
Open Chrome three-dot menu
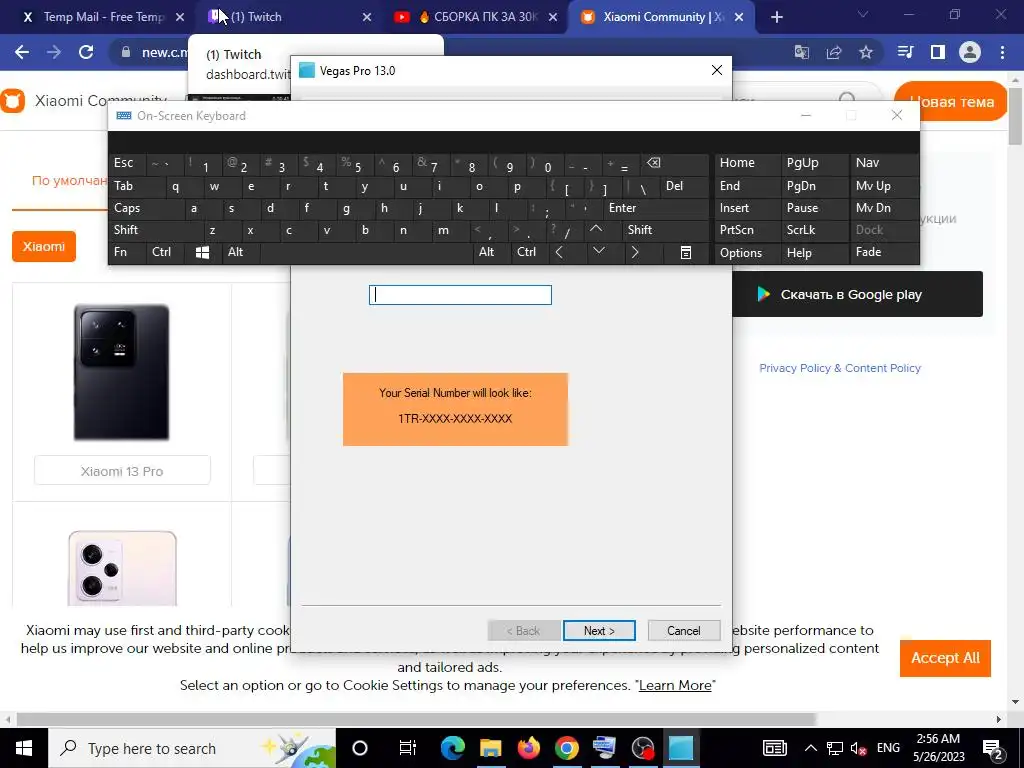point(1002,52)
